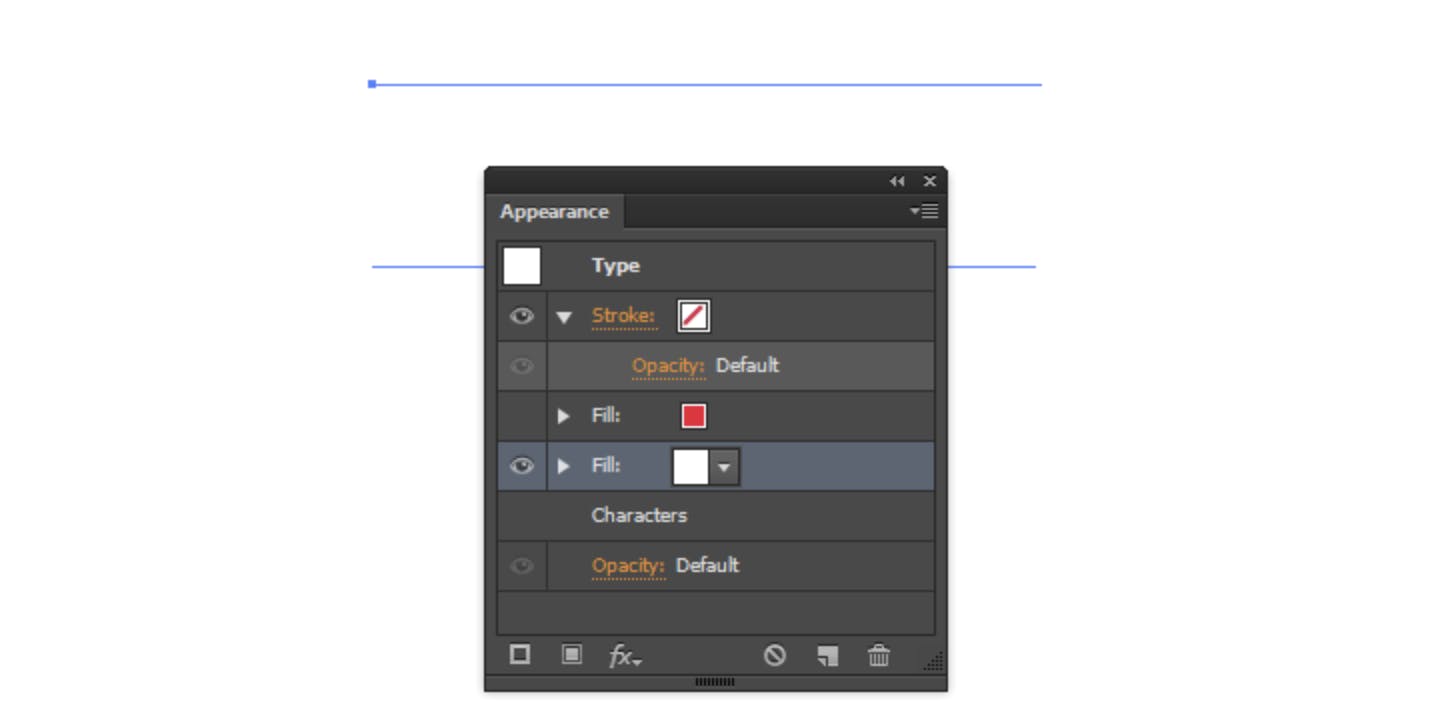Toggle visibility of the stroke's Opacity row
This screenshot has height=724, width=1452.
point(521,366)
